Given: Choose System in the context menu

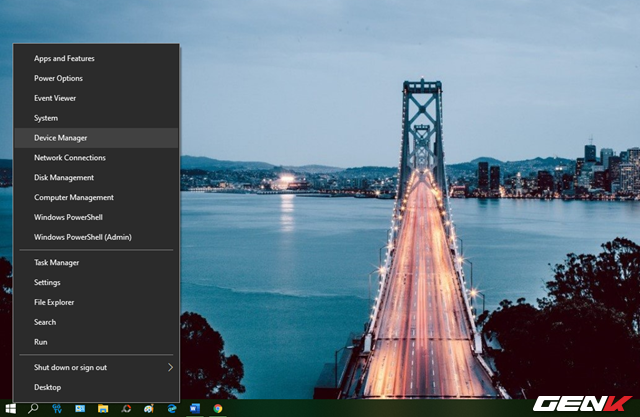Looking at the screenshot, I should point(46,118).
